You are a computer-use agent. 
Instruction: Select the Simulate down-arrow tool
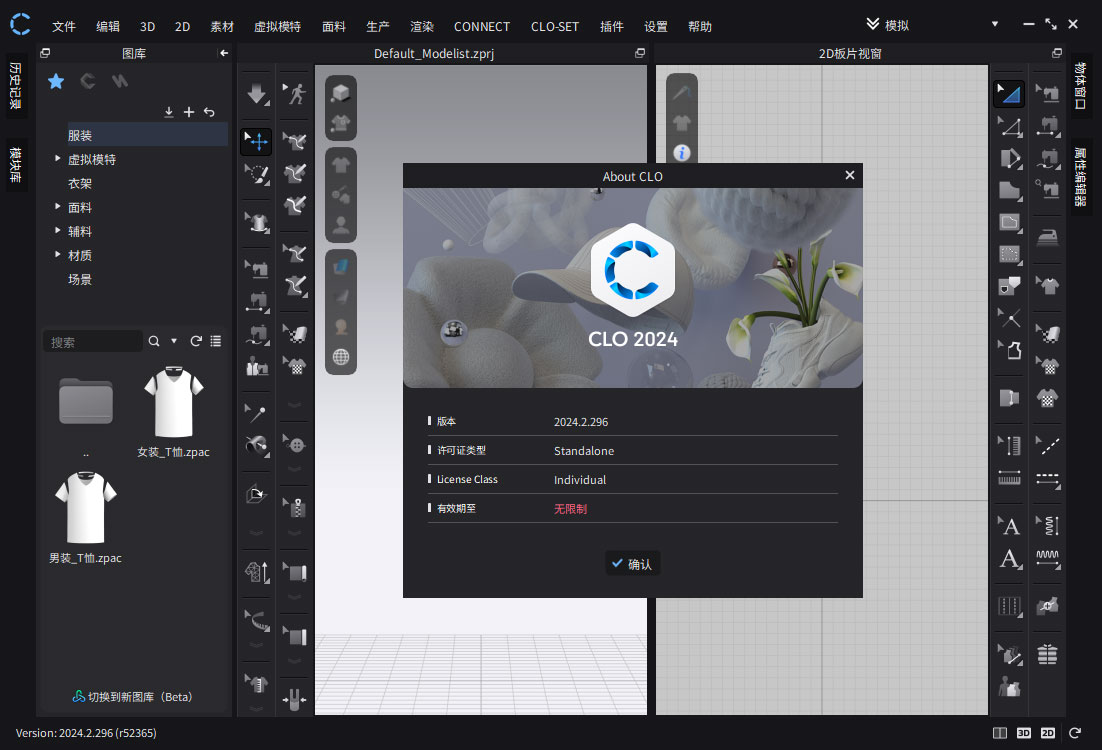click(x=257, y=93)
